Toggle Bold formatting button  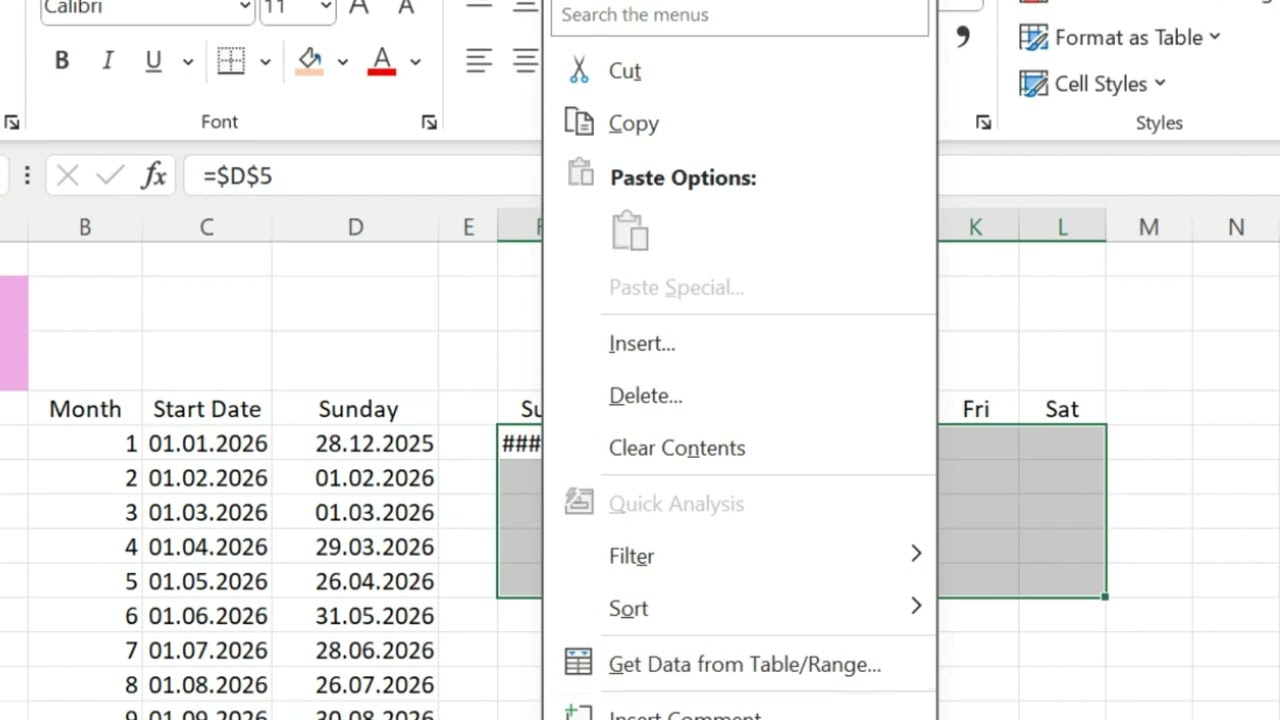(x=62, y=61)
